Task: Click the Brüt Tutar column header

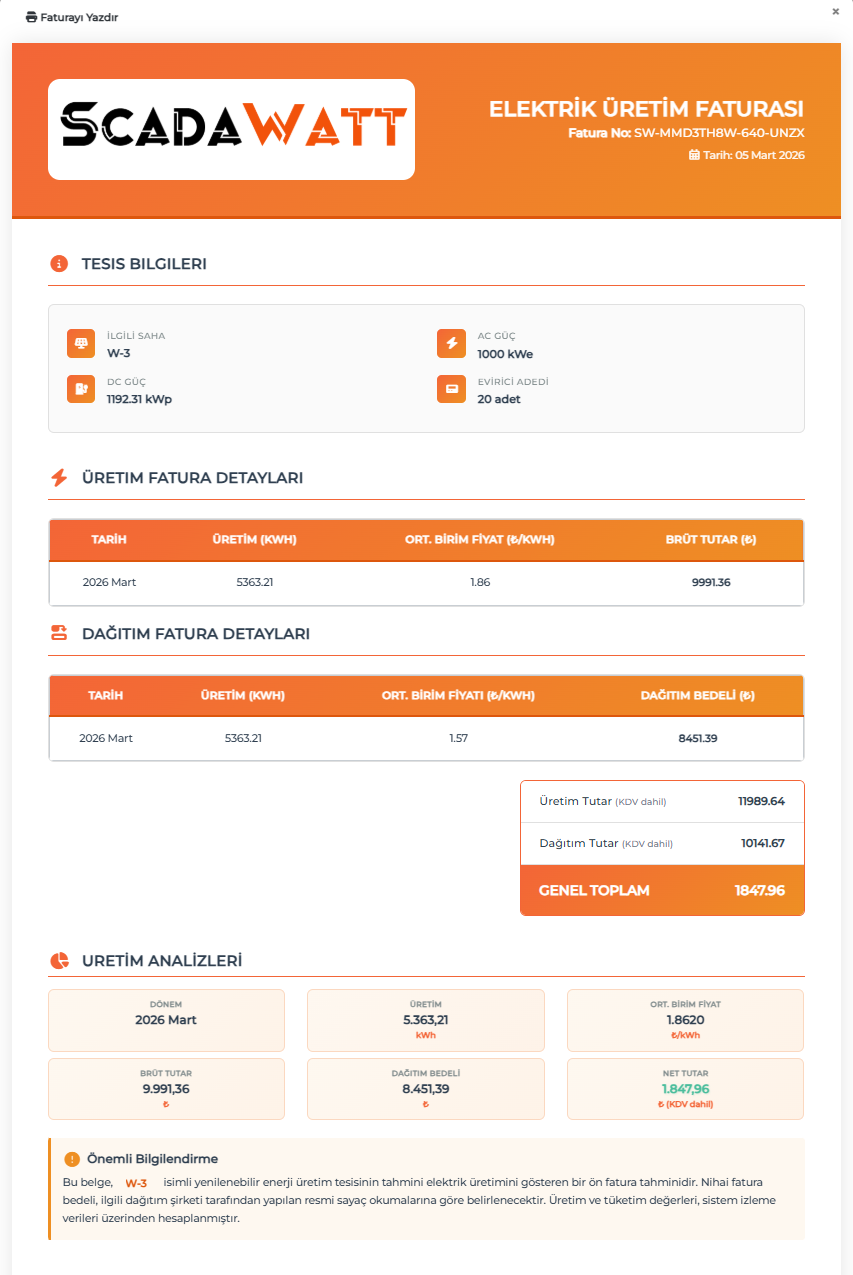Action: [x=710, y=540]
